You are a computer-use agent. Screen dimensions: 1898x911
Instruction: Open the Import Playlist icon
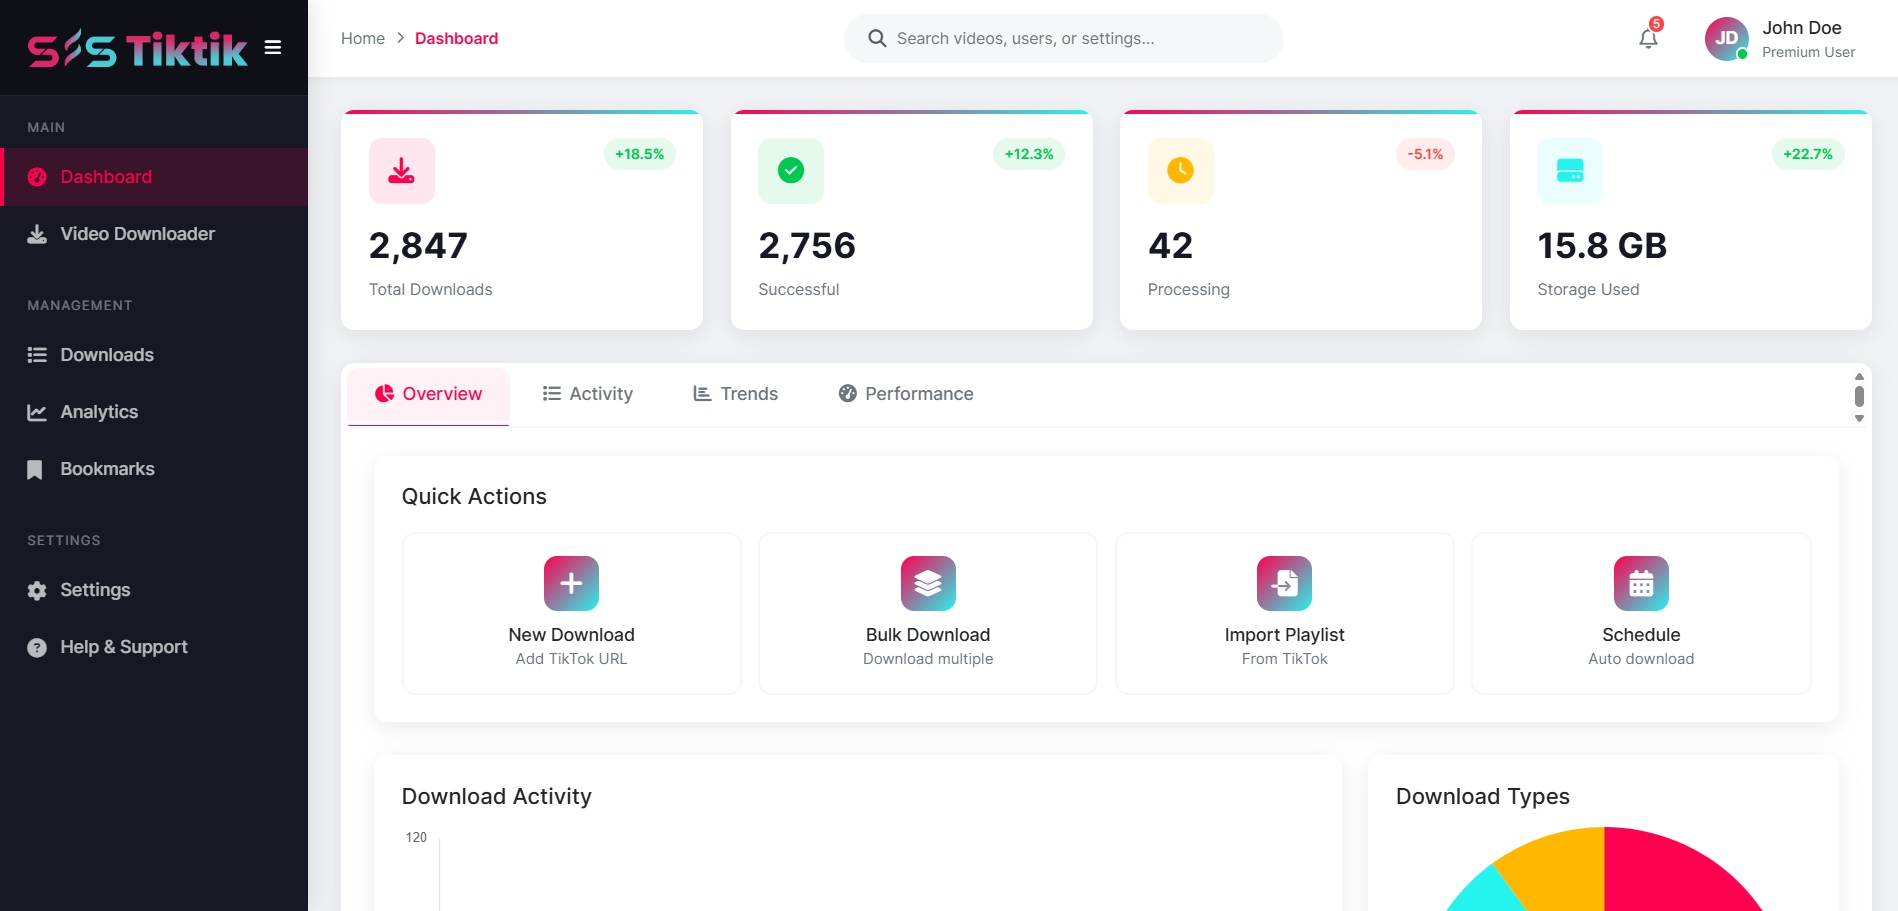point(1284,583)
